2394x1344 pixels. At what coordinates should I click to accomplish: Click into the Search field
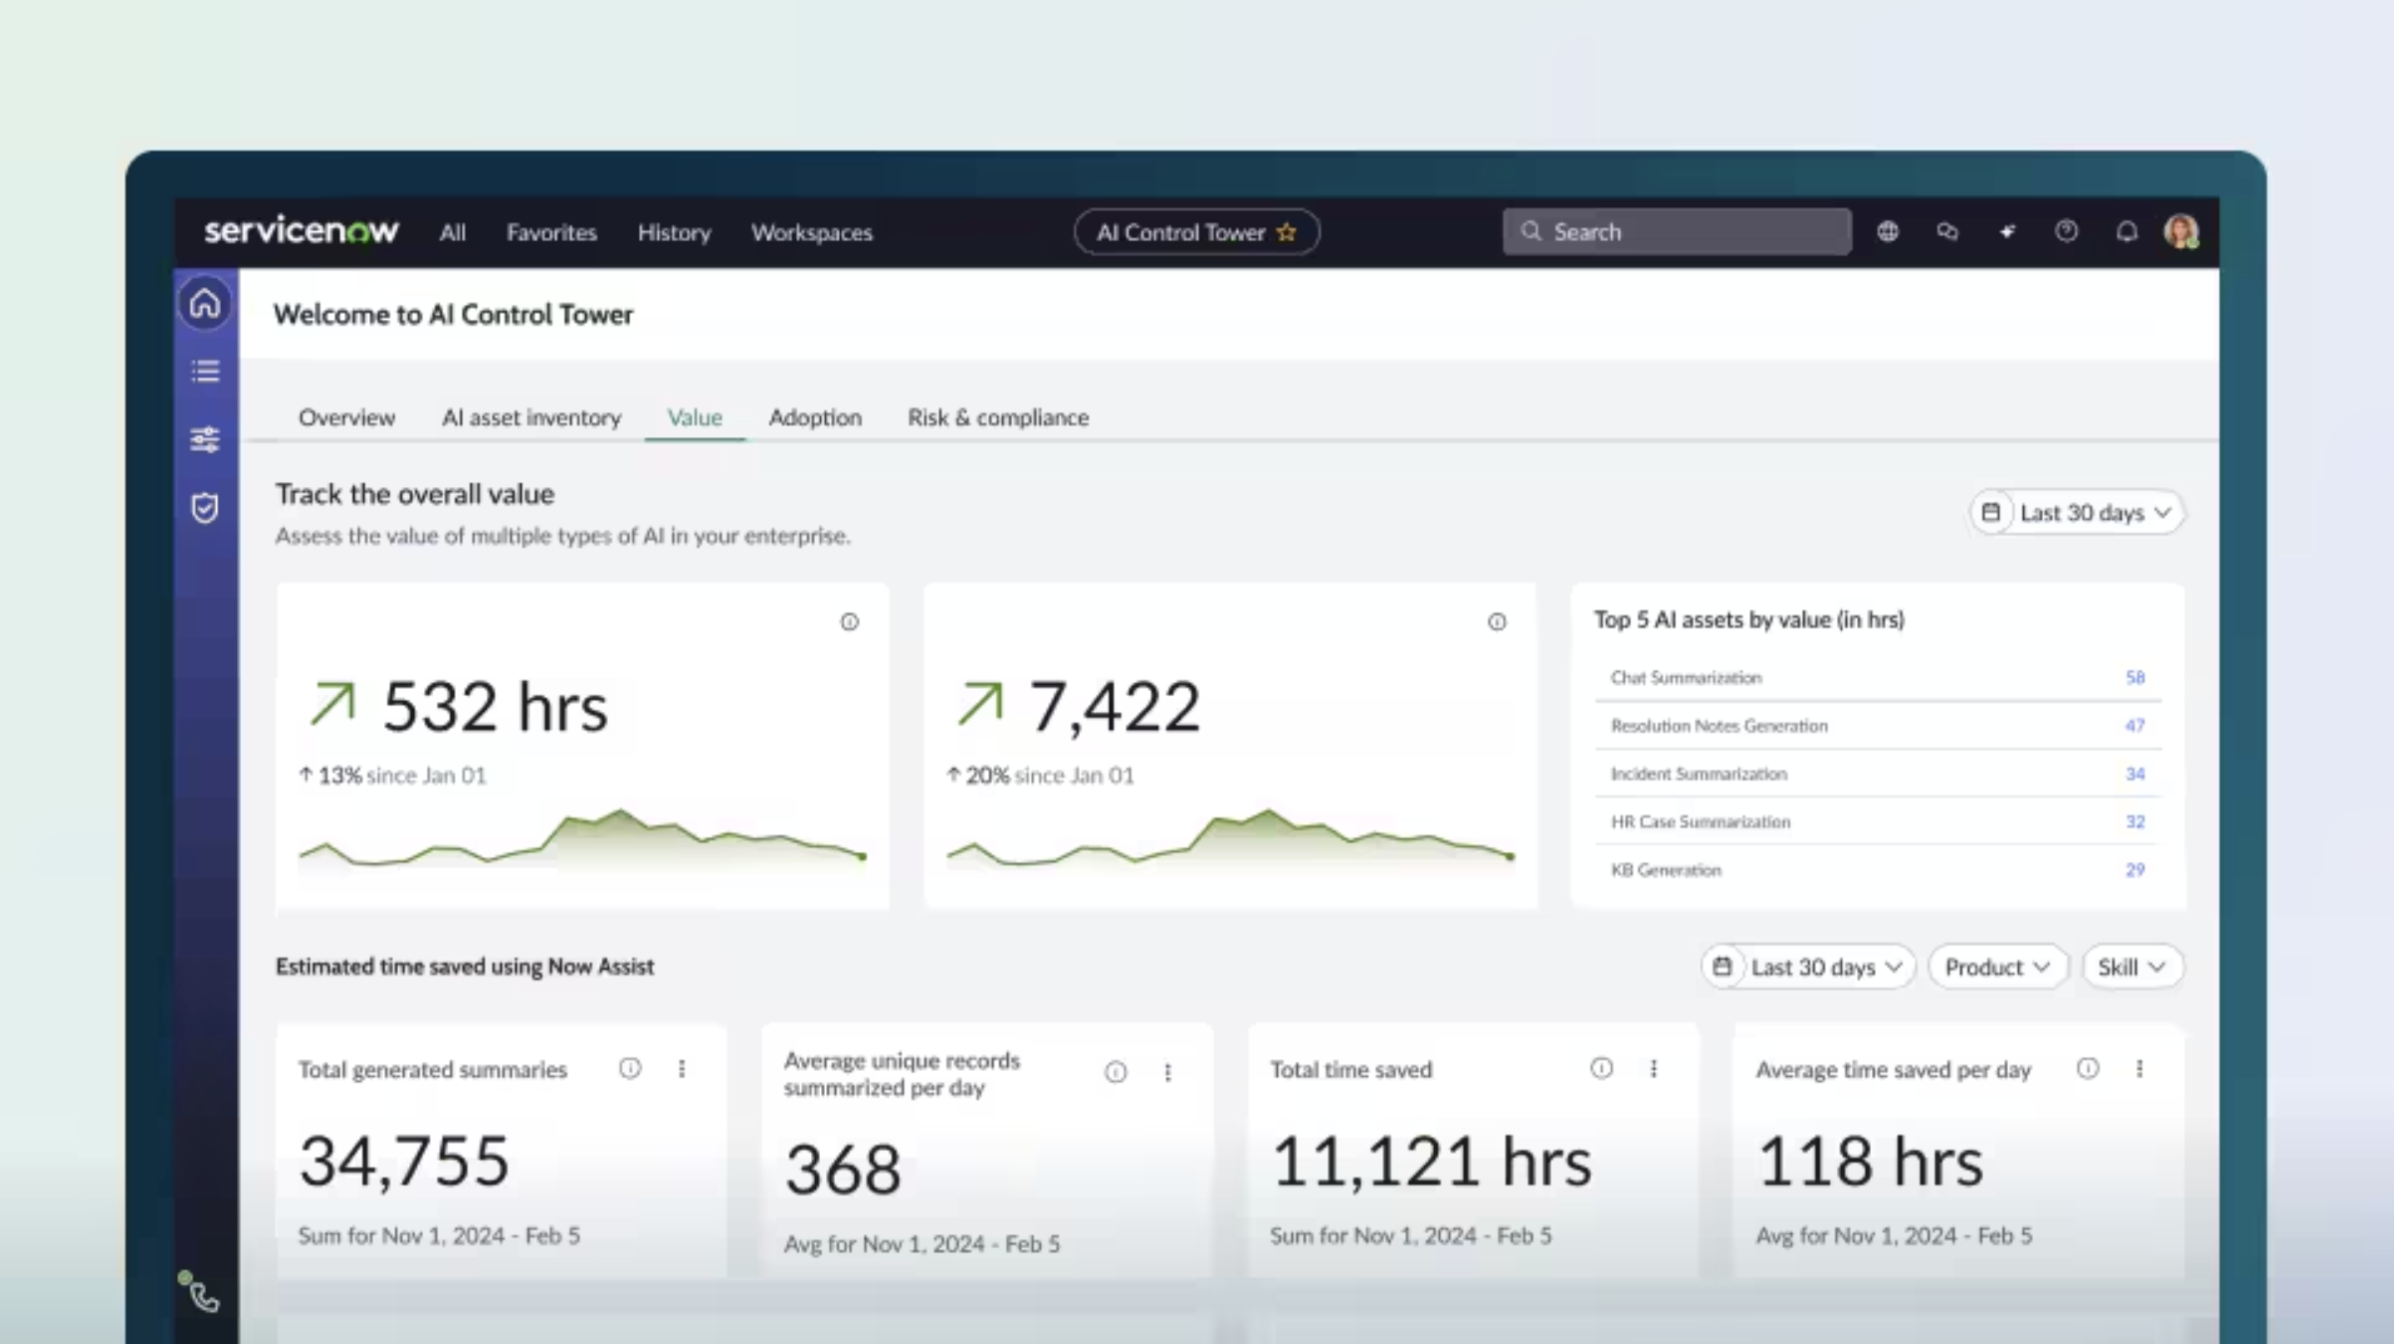click(1676, 232)
